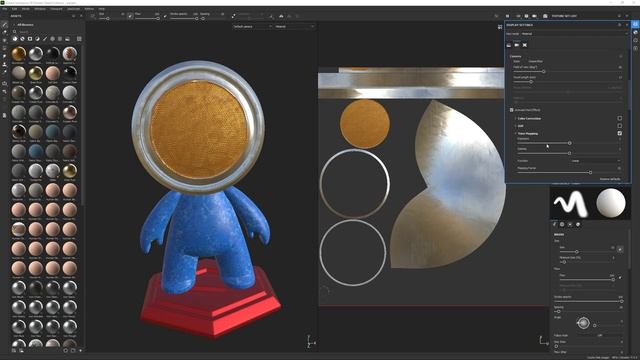Click the brush stroke preview thumbnail
The image size is (640, 360).
[571, 203]
